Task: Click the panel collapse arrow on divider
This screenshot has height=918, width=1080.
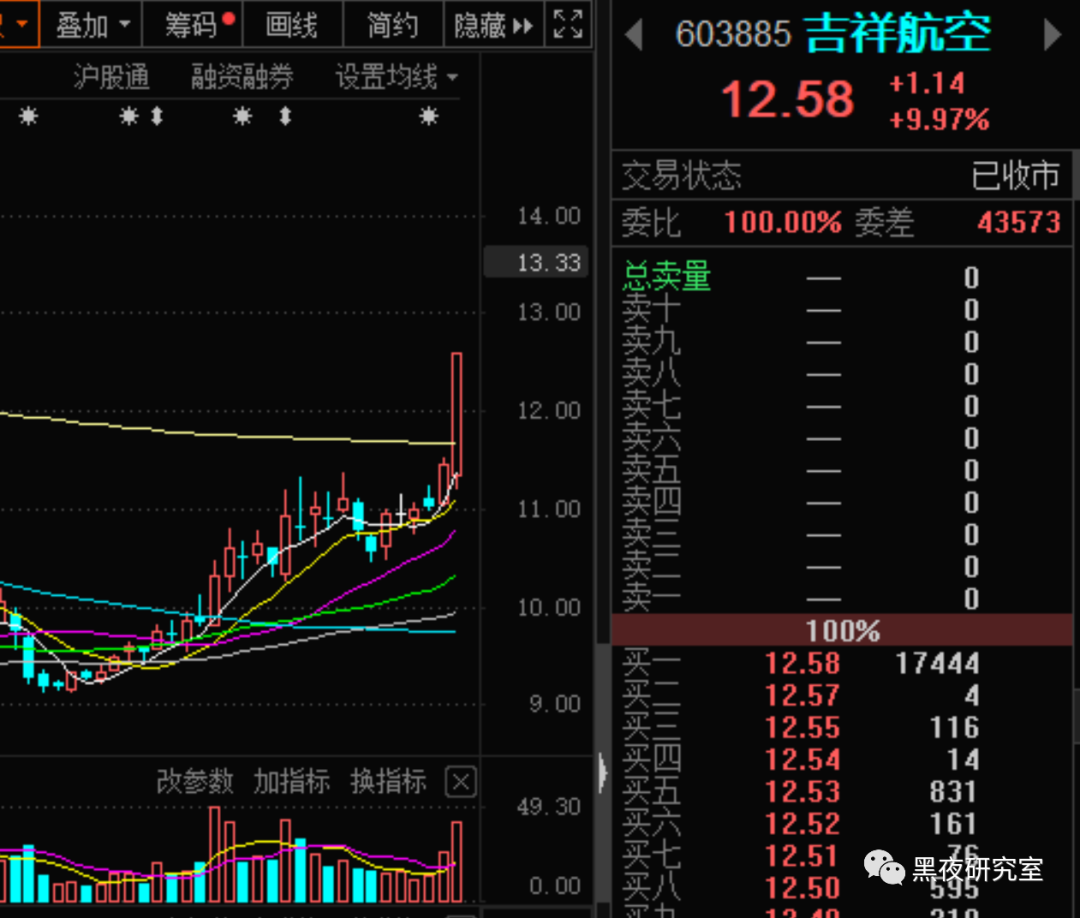Action: pyautogui.click(x=603, y=773)
